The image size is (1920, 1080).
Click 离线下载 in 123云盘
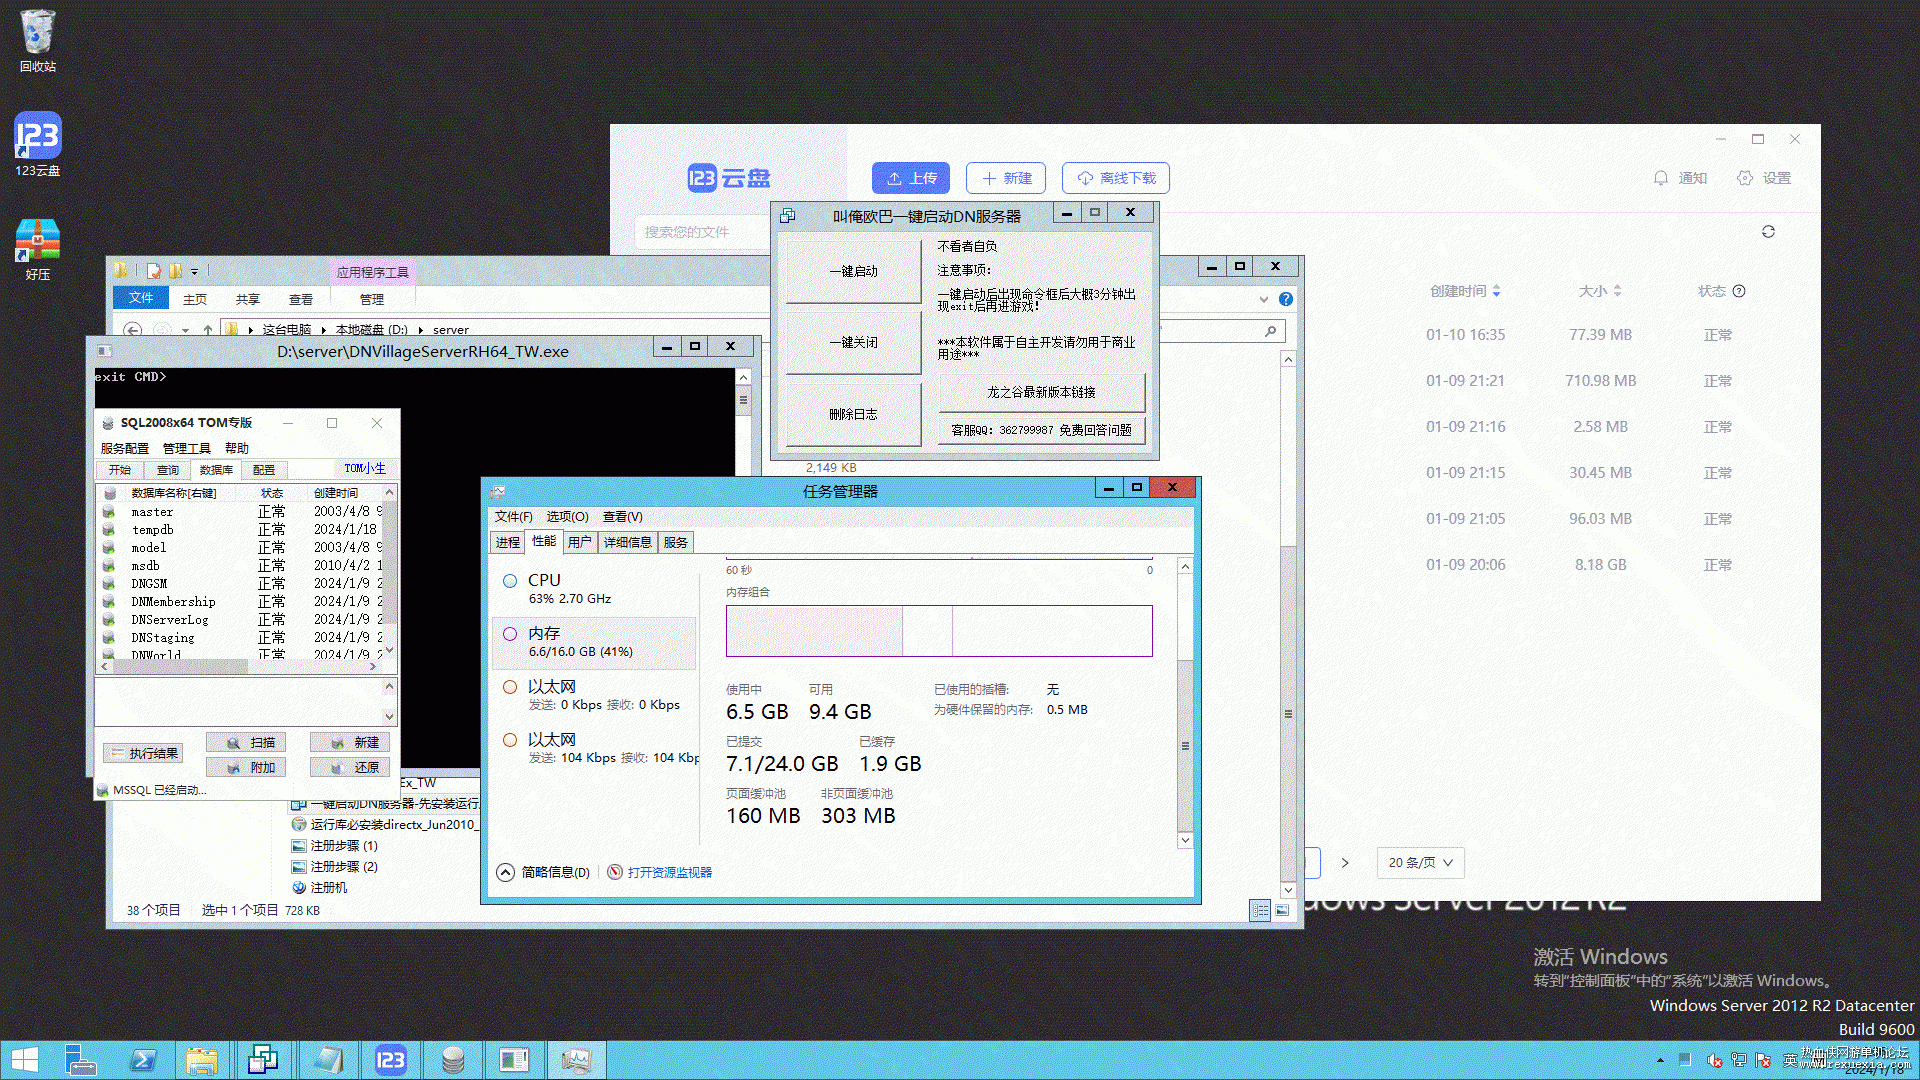click(x=1116, y=178)
